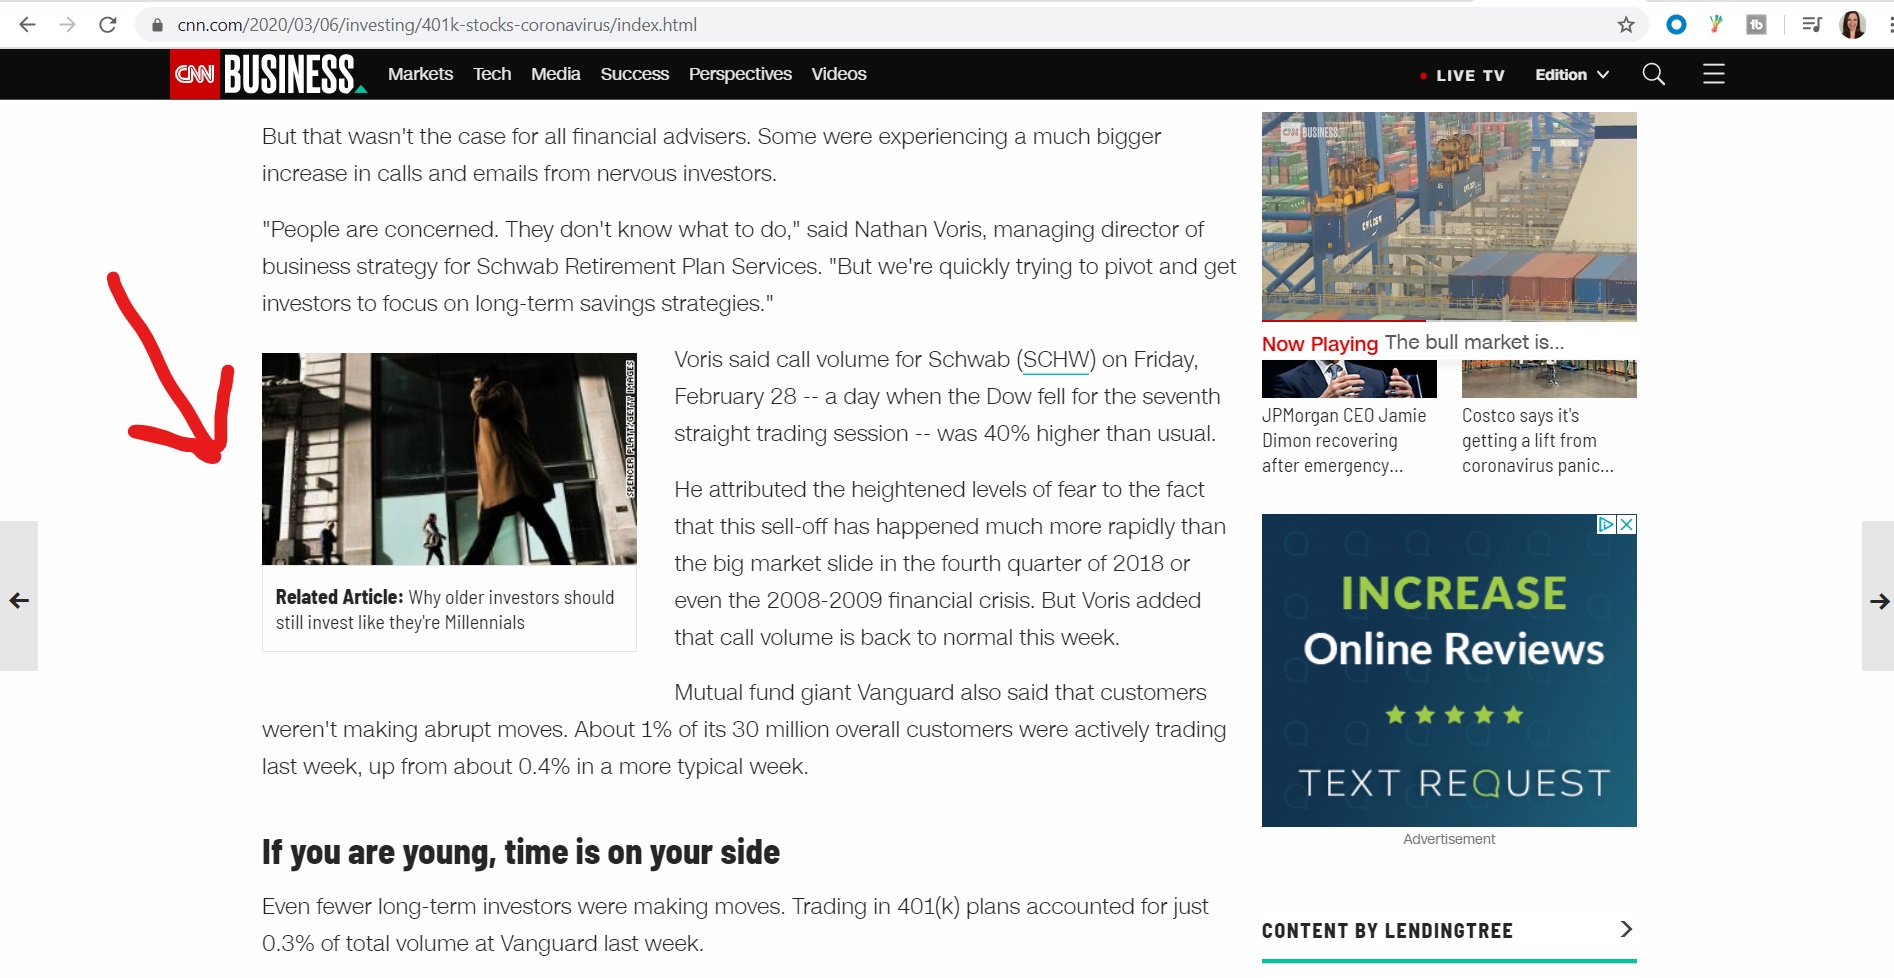Screen dimensions: 1894x978
Task: Click the CNN logo
Action: pos(195,74)
